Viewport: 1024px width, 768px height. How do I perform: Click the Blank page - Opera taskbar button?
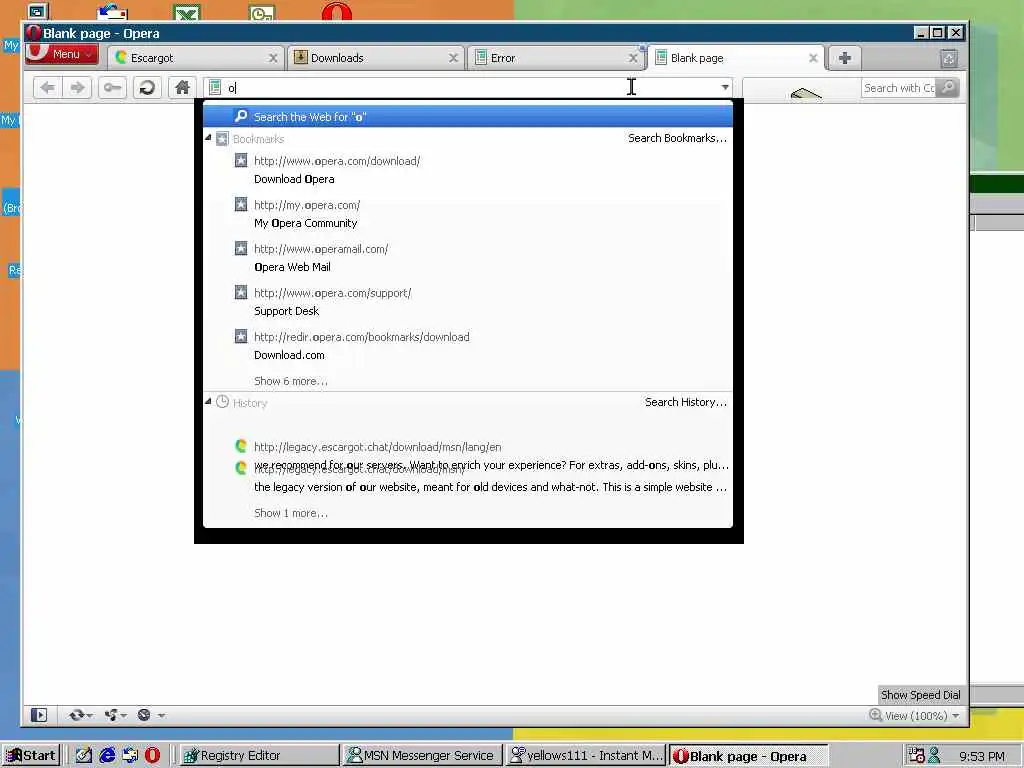(749, 756)
